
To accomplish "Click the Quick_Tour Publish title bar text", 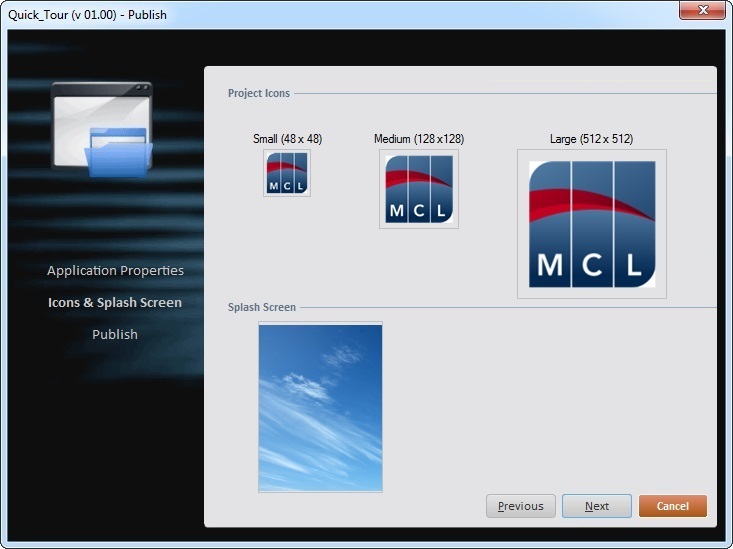I will [88, 15].
